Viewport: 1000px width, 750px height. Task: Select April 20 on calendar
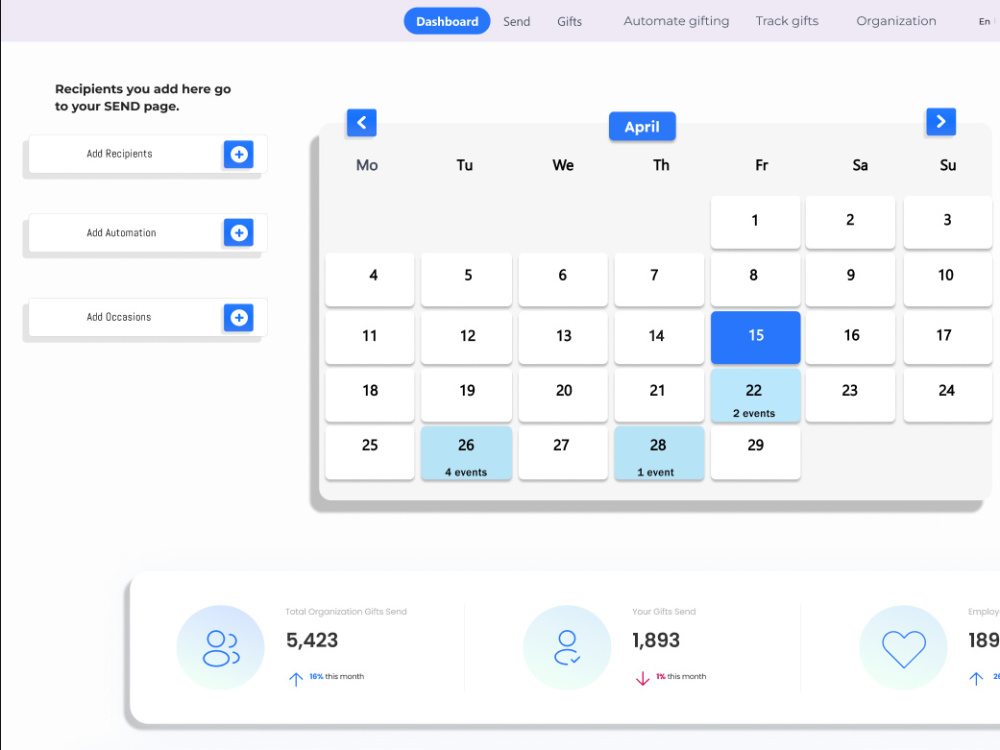point(563,395)
